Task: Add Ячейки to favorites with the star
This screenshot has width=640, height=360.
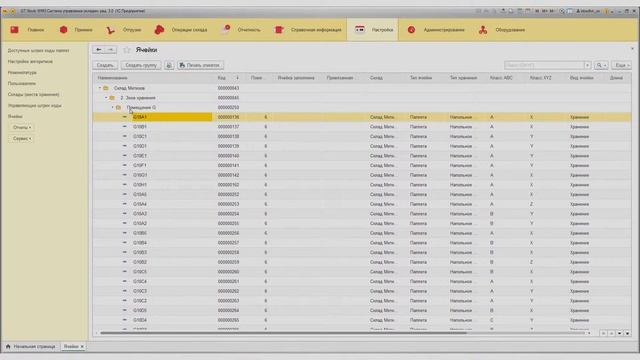Action: (x=127, y=50)
